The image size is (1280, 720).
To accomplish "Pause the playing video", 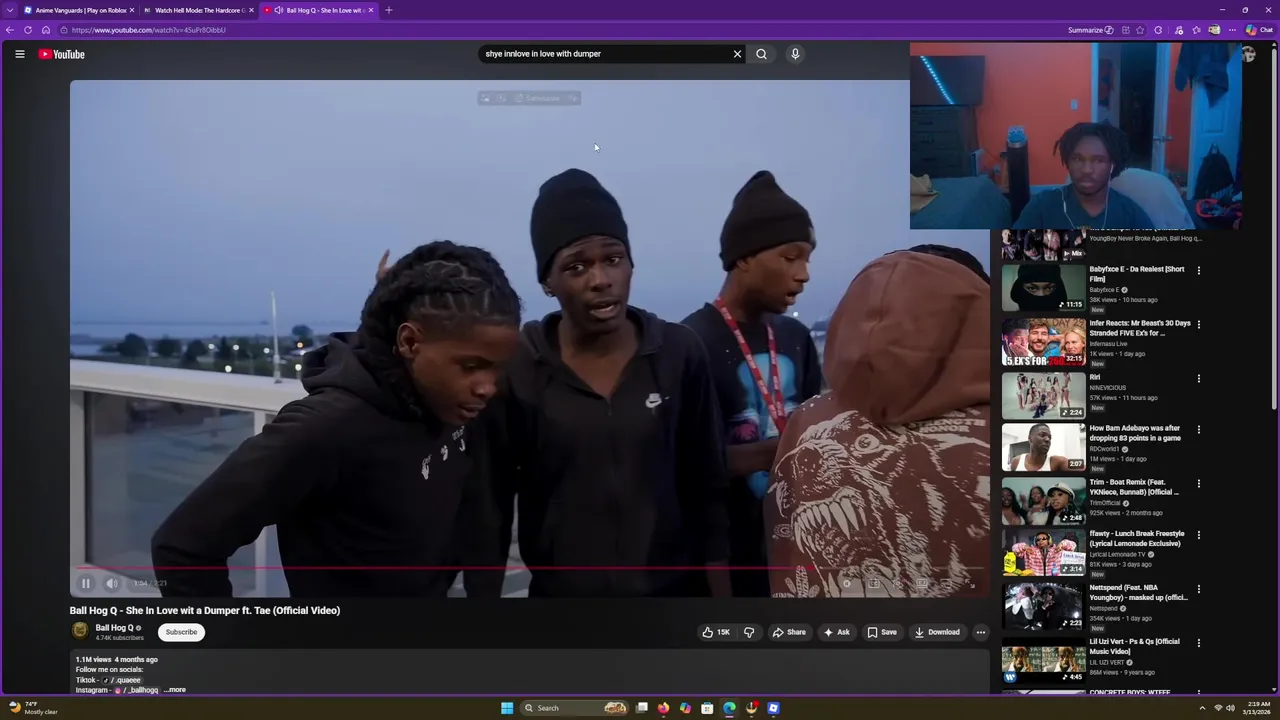I will pyautogui.click(x=86, y=583).
